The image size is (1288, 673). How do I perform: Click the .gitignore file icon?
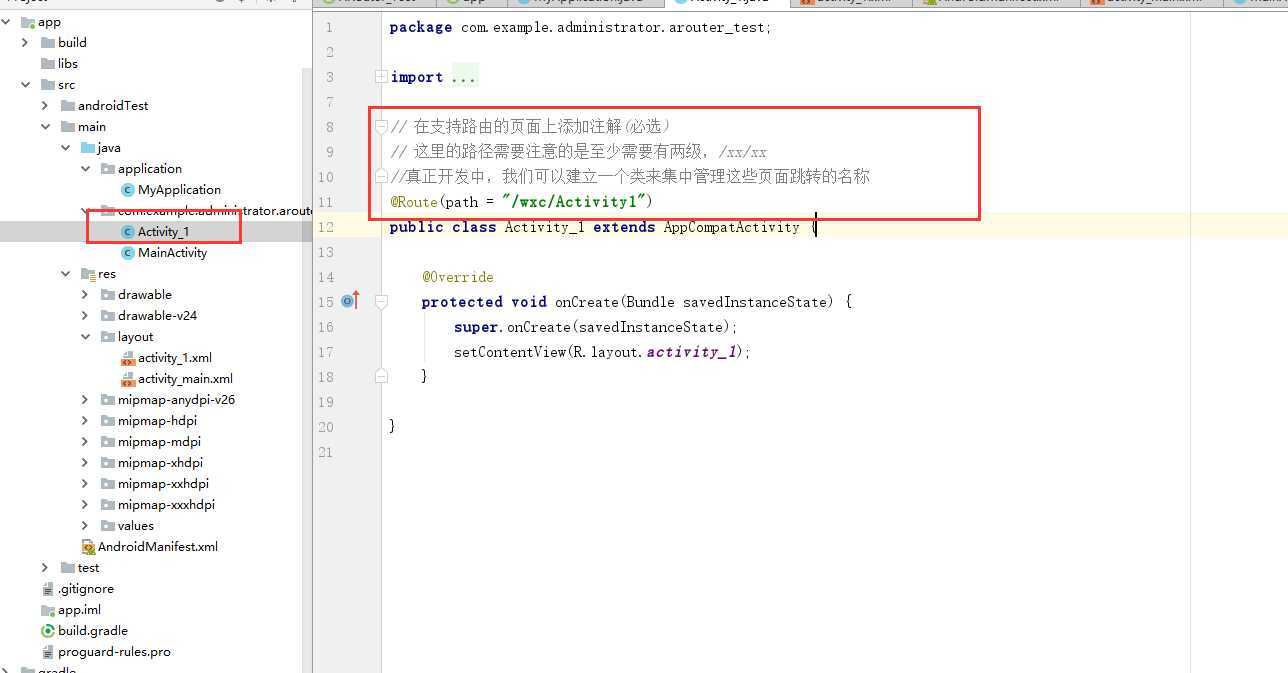pyautogui.click(x=48, y=589)
